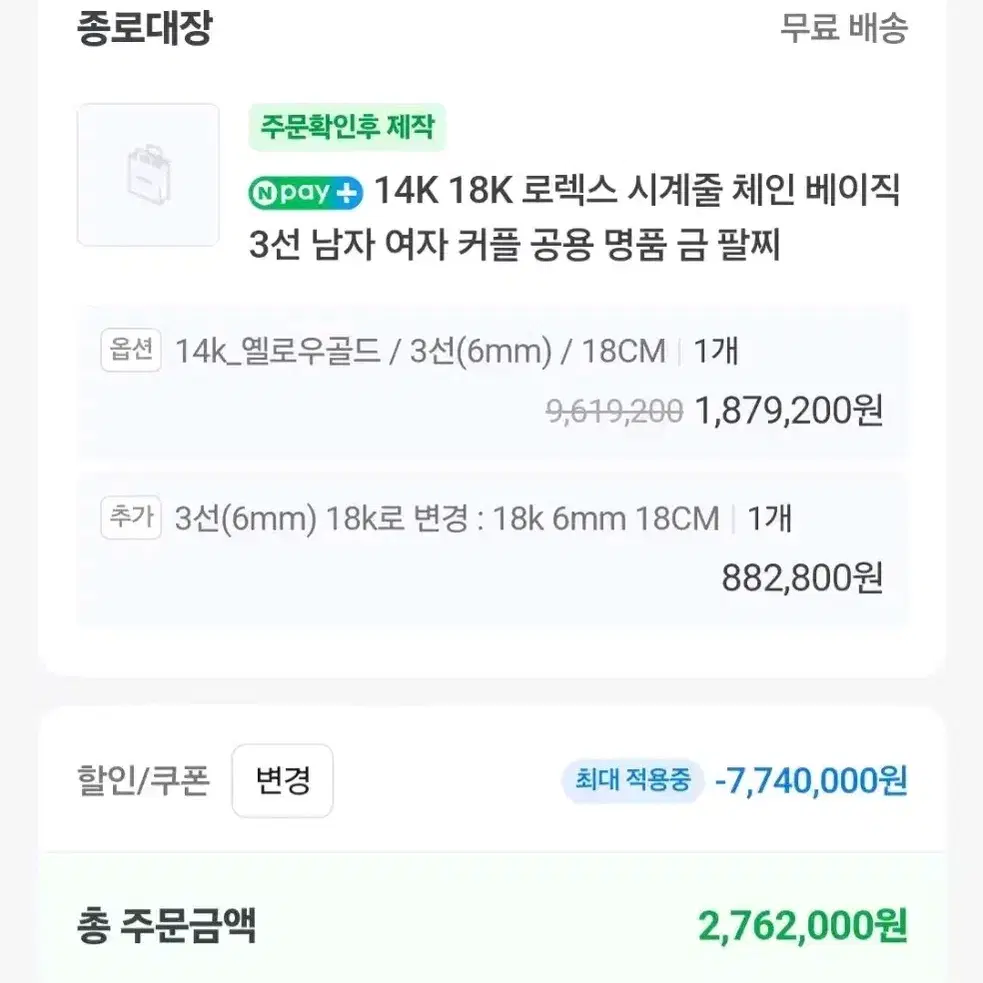Click the 1,879,200원 option price
The width and height of the screenshot is (983, 983).
(789, 411)
